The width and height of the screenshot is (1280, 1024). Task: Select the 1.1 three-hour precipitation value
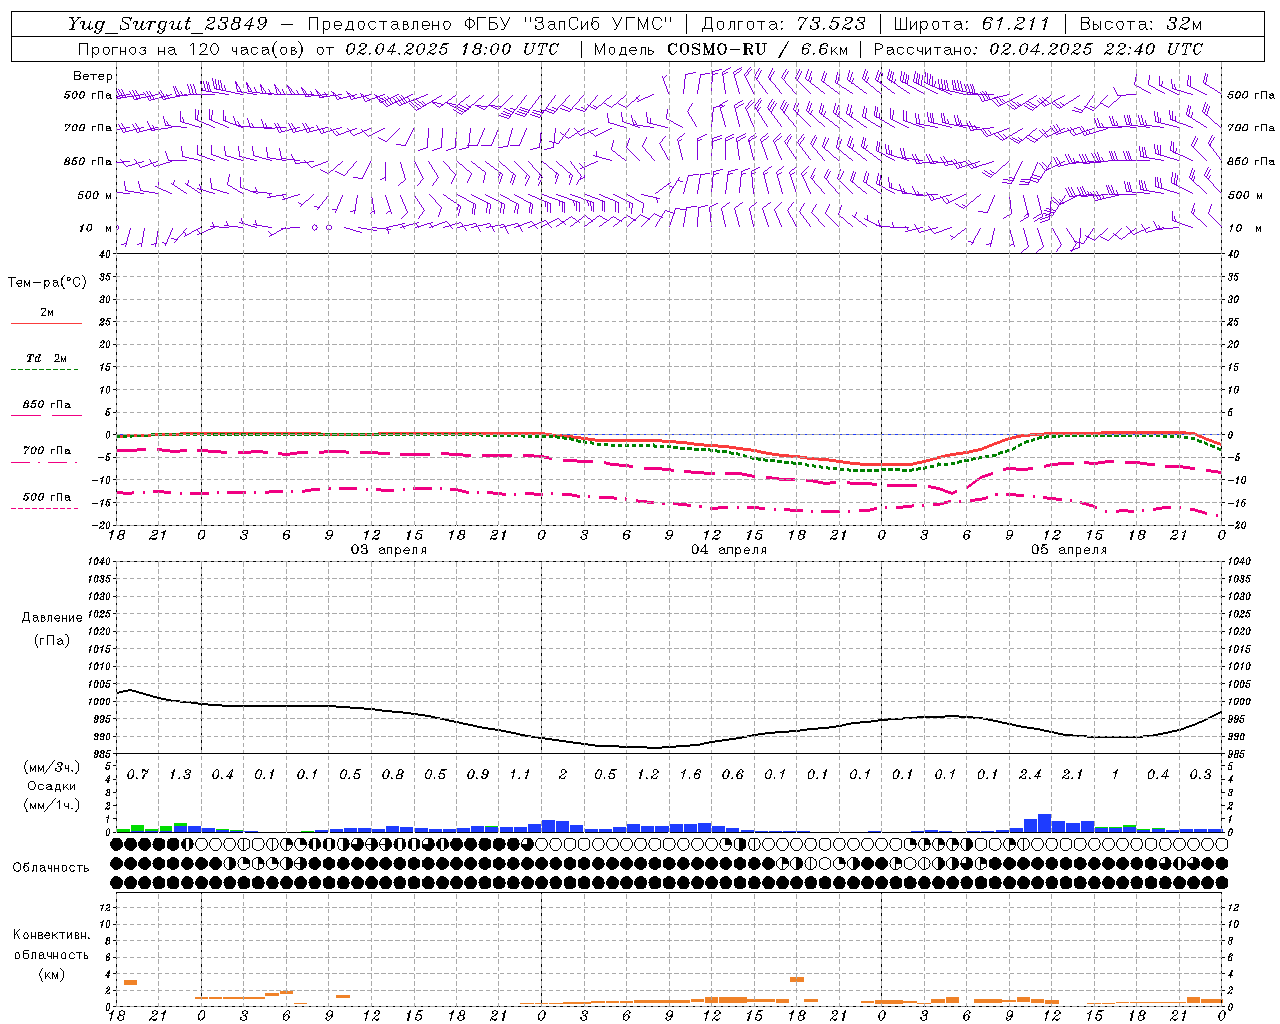[x=520, y=775]
